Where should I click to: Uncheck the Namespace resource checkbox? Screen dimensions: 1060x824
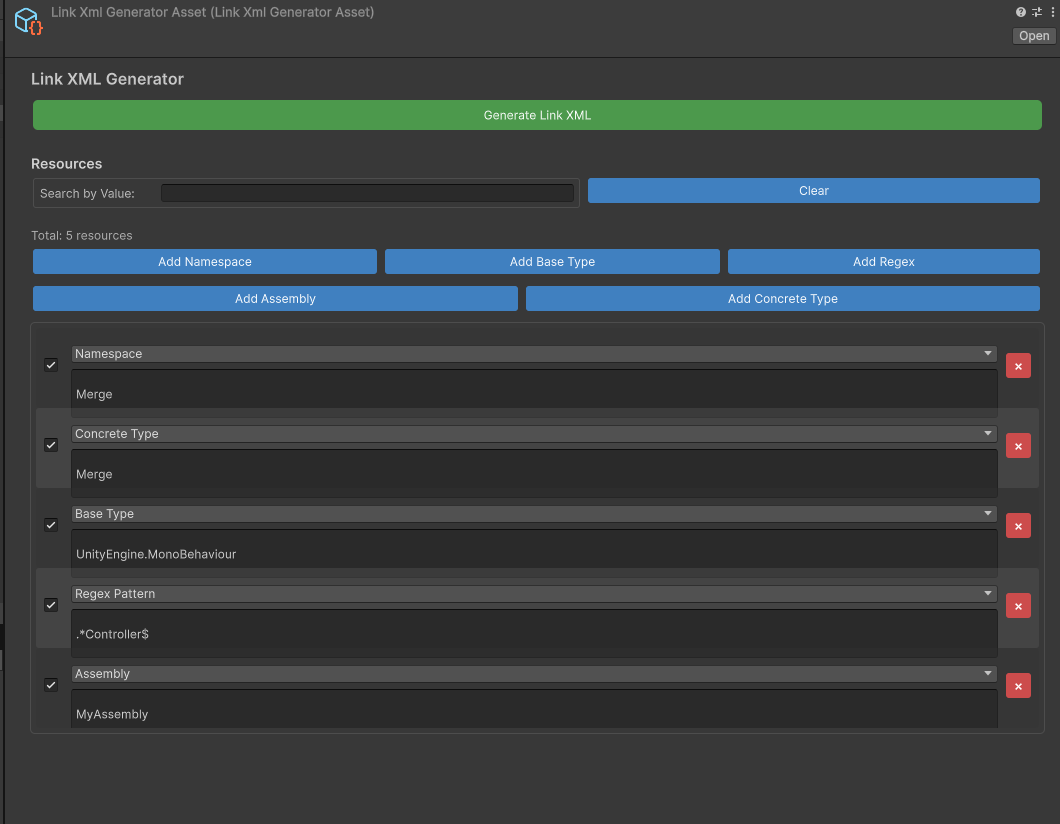pyautogui.click(x=51, y=365)
